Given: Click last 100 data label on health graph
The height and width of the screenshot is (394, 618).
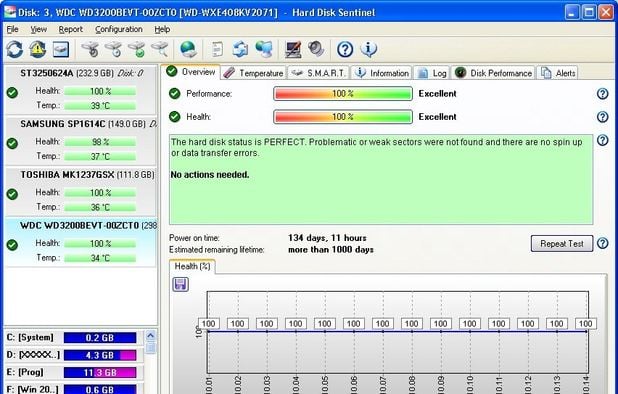Looking at the screenshot, I should [x=585, y=323].
